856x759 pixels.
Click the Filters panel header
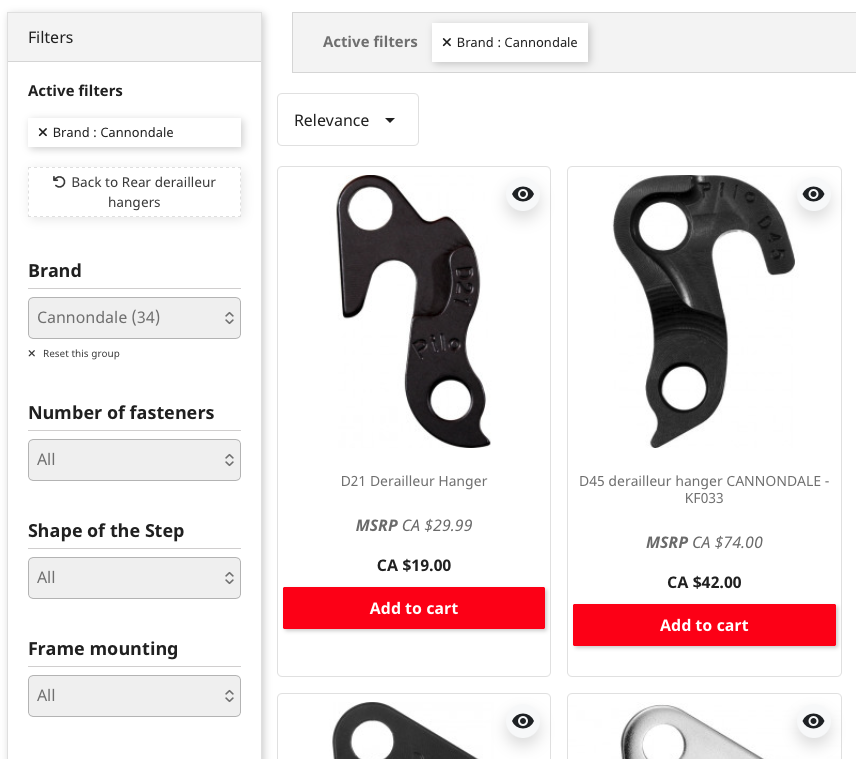(134, 38)
